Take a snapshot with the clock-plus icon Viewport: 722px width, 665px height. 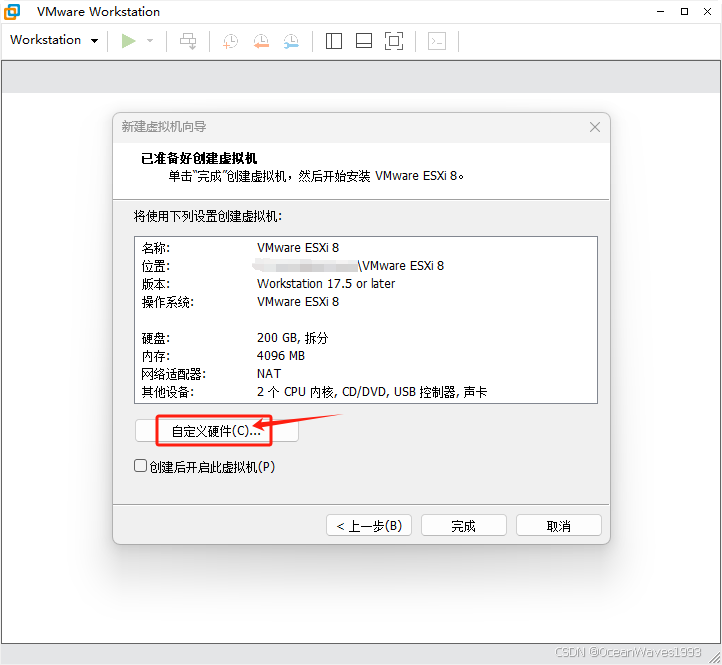[x=231, y=41]
